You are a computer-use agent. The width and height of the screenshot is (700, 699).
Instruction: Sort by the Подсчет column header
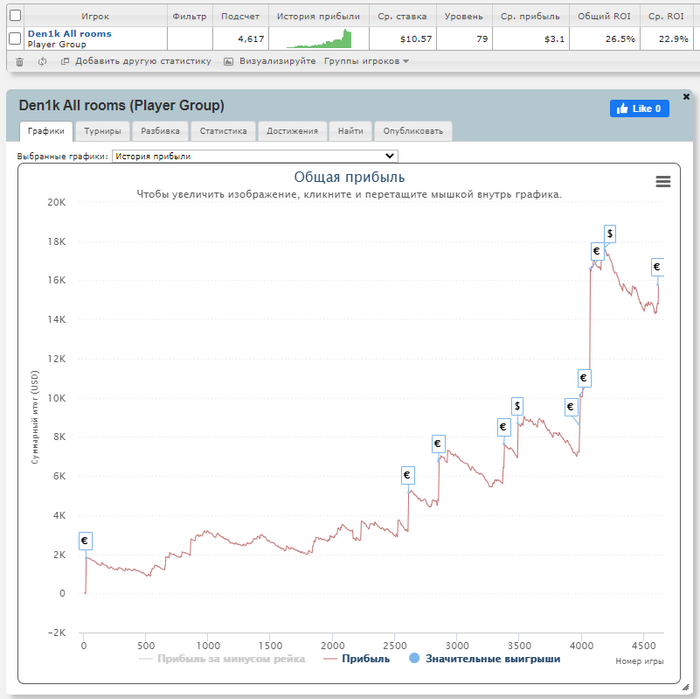click(x=241, y=16)
